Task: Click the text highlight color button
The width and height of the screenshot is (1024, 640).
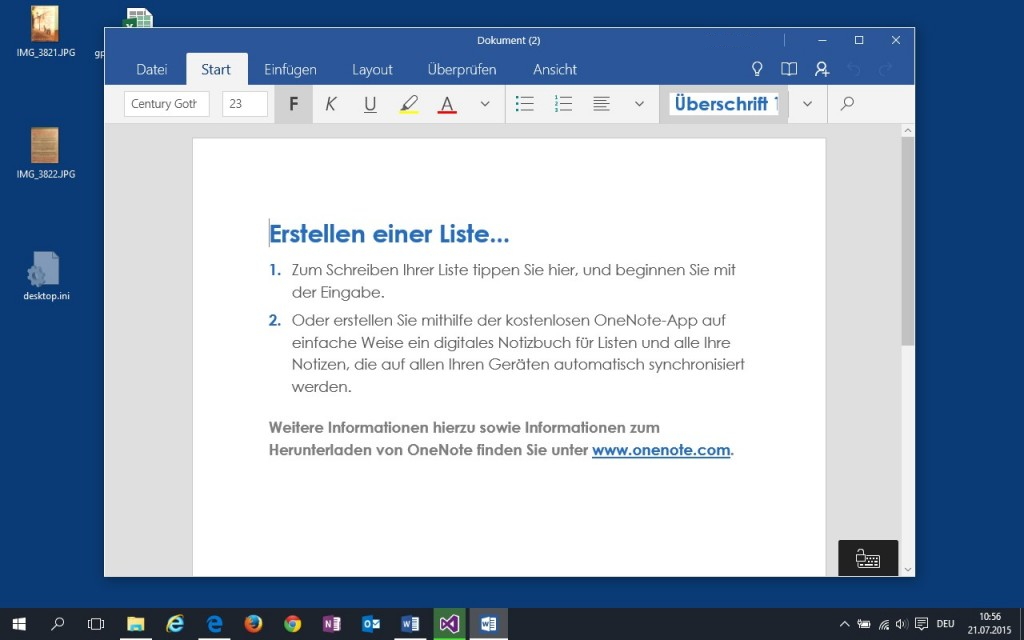Action: 408,103
